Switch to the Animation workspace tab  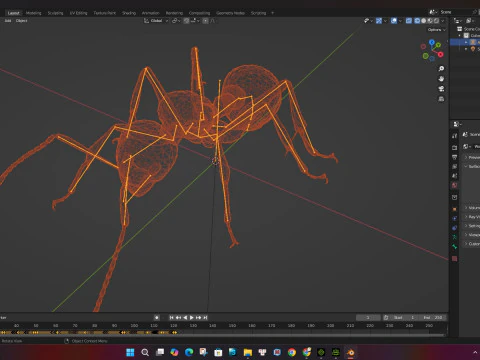coord(150,13)
